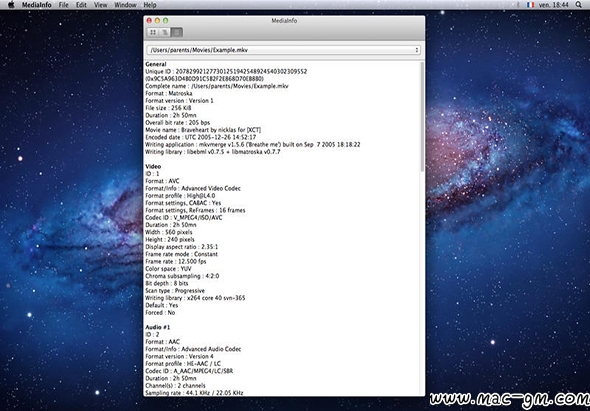Click 'Format profile : HE-AAC / LC'
The image size is (590, 411).
183,364
